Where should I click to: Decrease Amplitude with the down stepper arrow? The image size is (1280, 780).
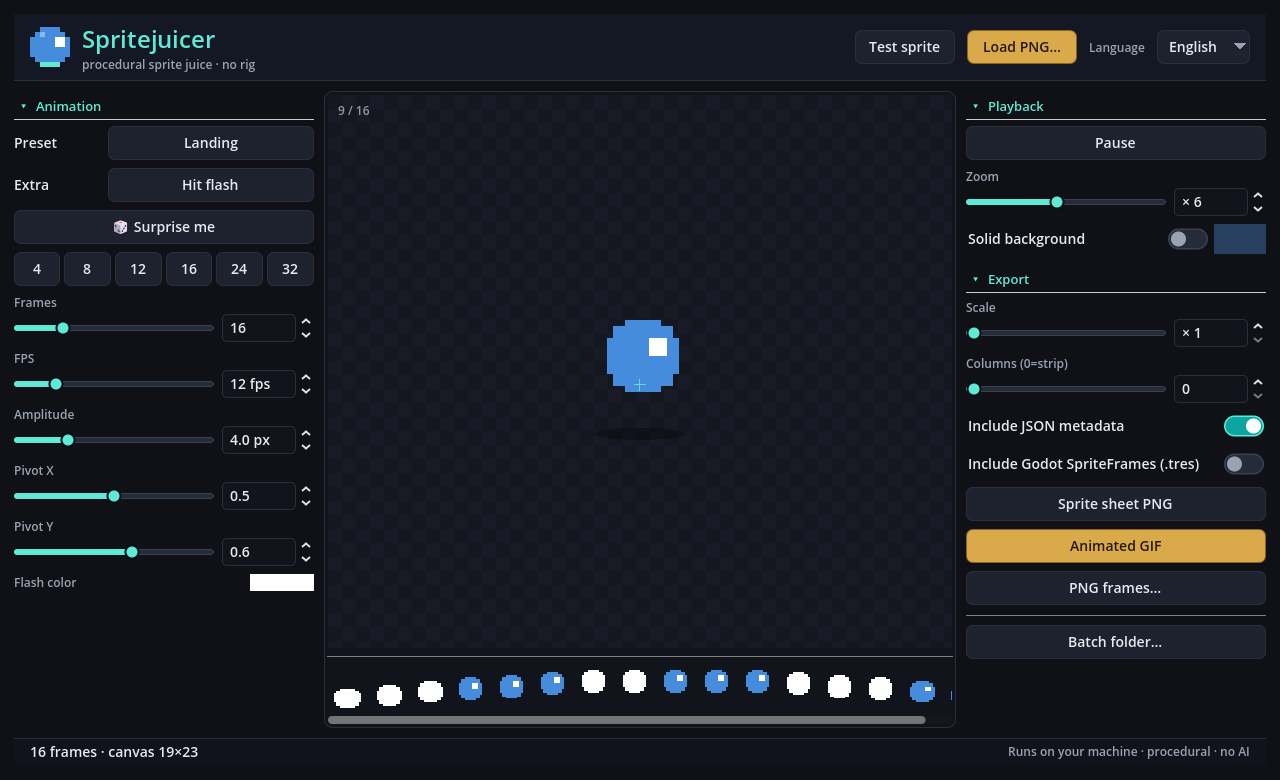[306, 447]
